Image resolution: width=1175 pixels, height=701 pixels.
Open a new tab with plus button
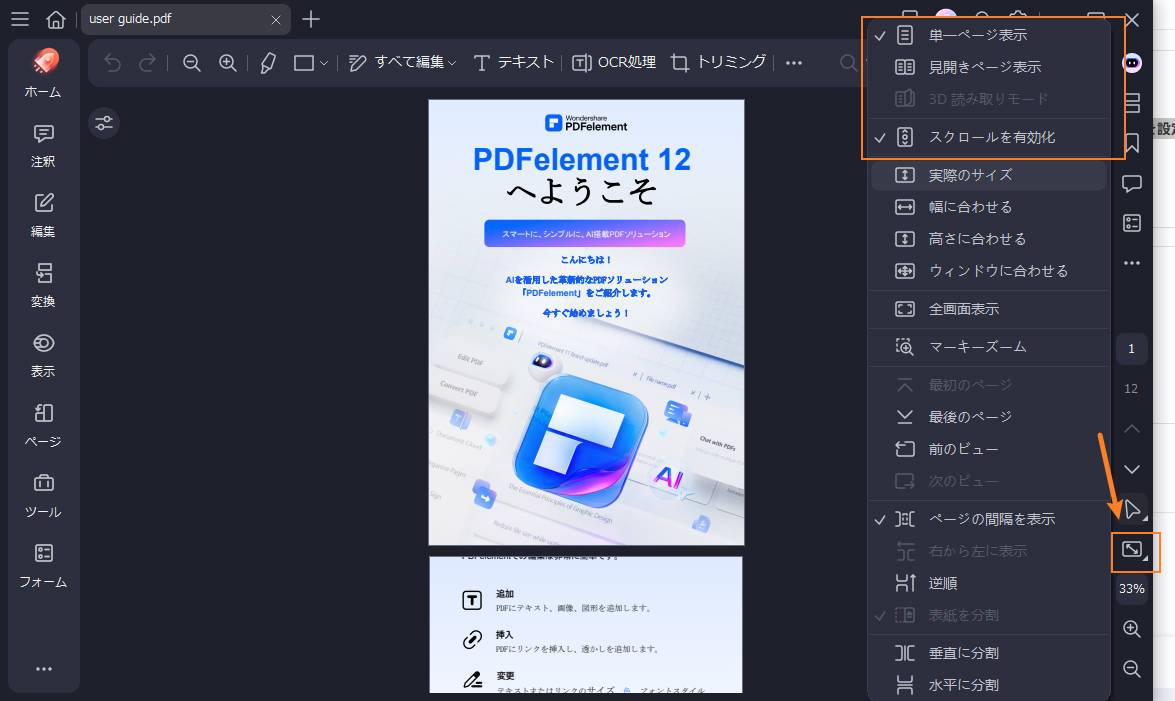(313, 18)
